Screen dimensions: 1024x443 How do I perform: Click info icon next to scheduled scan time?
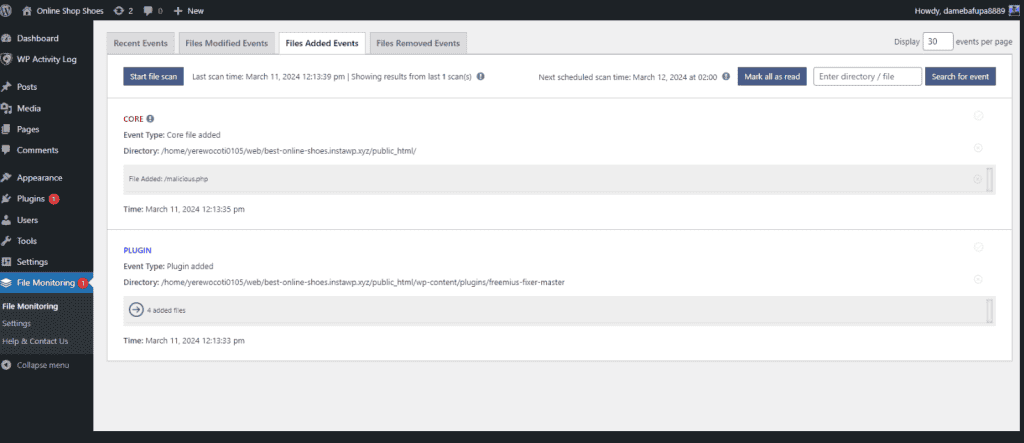point(725,76)
